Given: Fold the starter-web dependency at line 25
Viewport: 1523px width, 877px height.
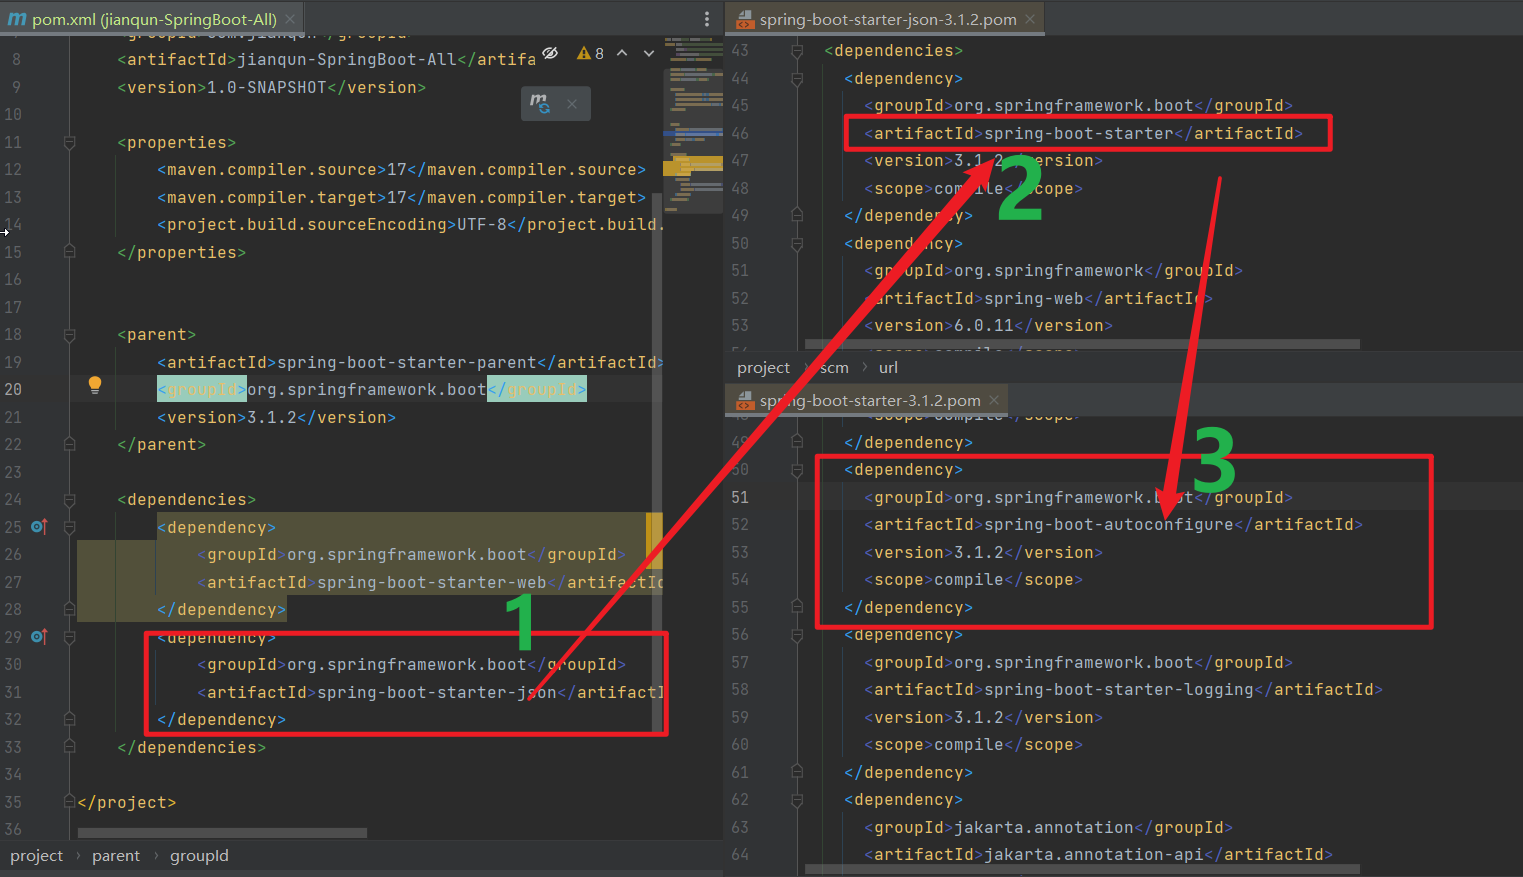Looking at the screenshot, I should click(69, 527).
